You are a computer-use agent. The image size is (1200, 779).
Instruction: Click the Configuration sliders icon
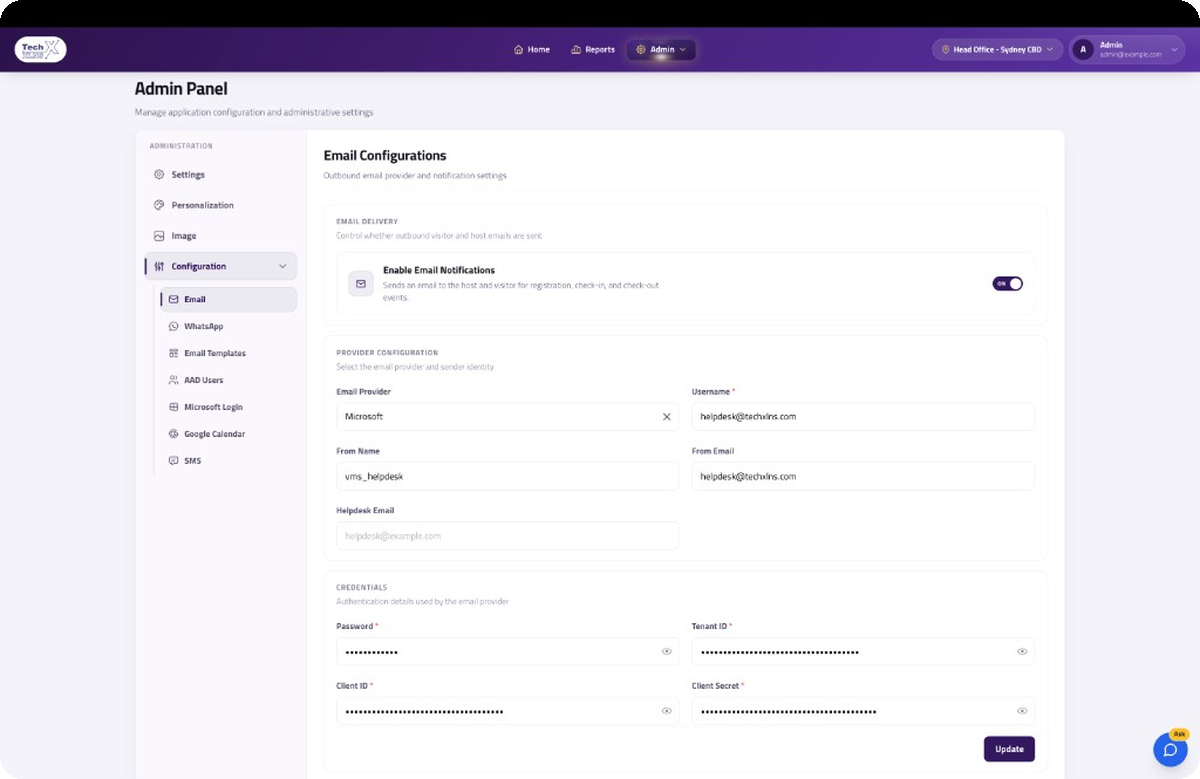159,266
